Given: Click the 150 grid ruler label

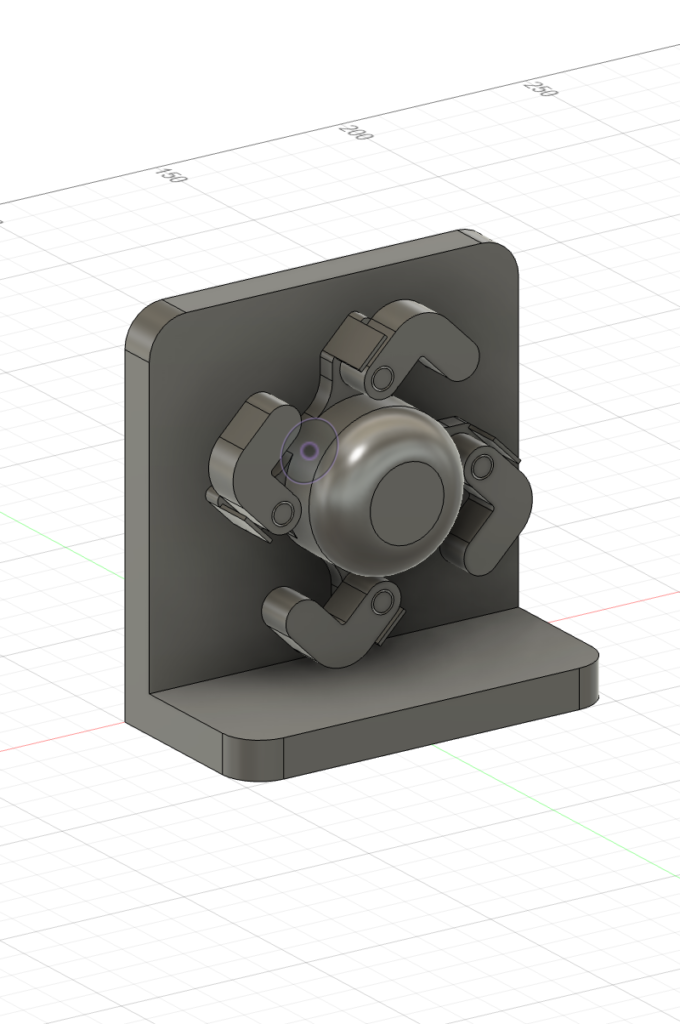Looking at the screenshot, I should (171, 175).
